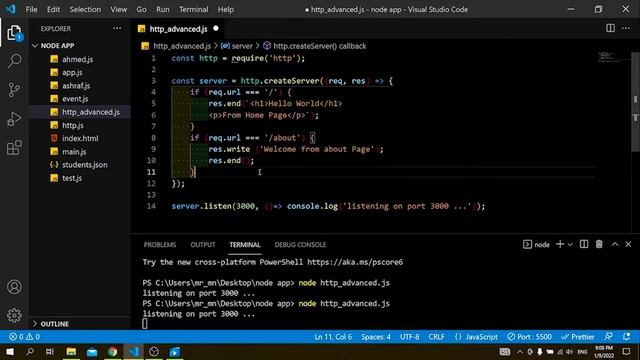Open the Accounts menu icon
Screen dimensions: 640x360
14,287
